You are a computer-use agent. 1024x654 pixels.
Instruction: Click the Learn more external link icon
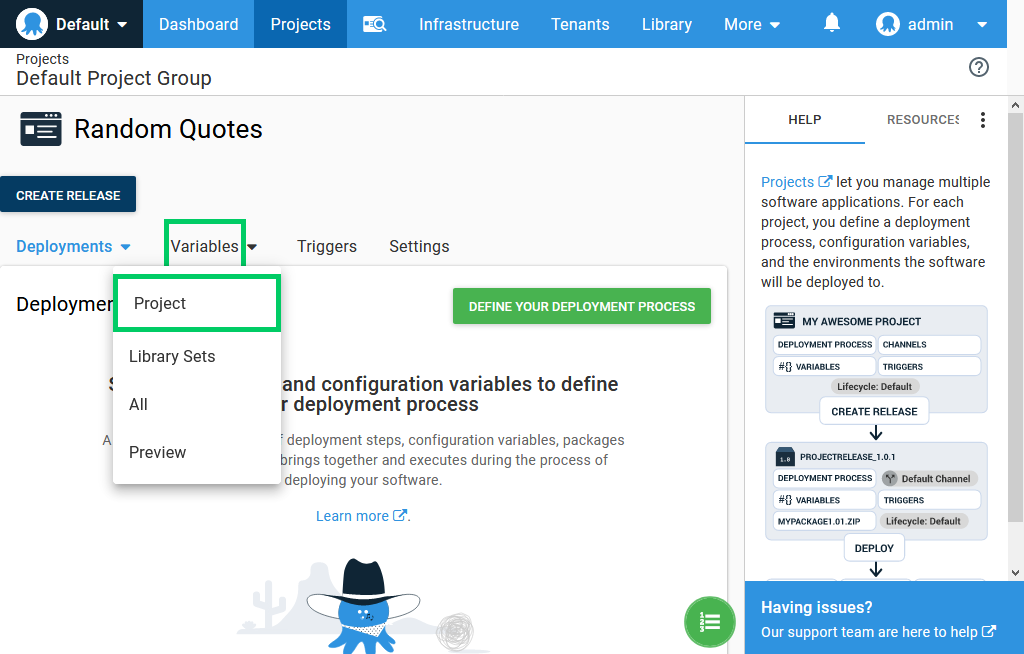click(400, 515)
